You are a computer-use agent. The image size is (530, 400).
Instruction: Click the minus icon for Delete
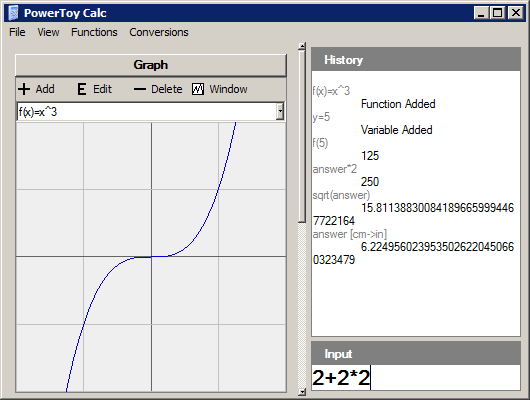(140, 89)
